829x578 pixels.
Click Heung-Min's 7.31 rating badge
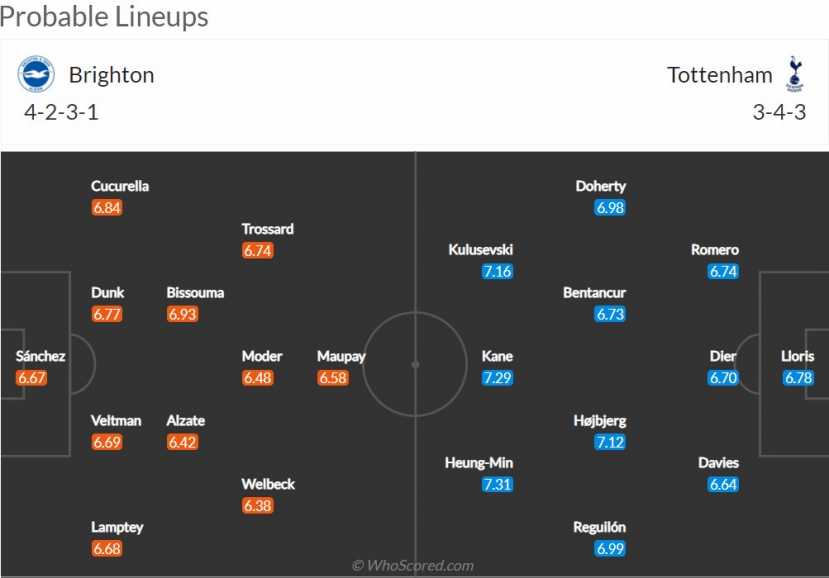click(x=497, y=484)
